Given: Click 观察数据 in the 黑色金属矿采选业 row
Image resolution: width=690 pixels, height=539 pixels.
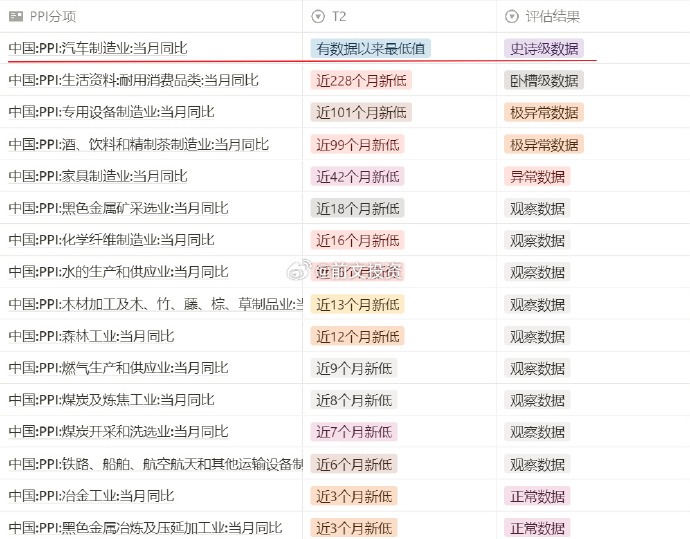Looking at the screenshot, I should point(537,208).
